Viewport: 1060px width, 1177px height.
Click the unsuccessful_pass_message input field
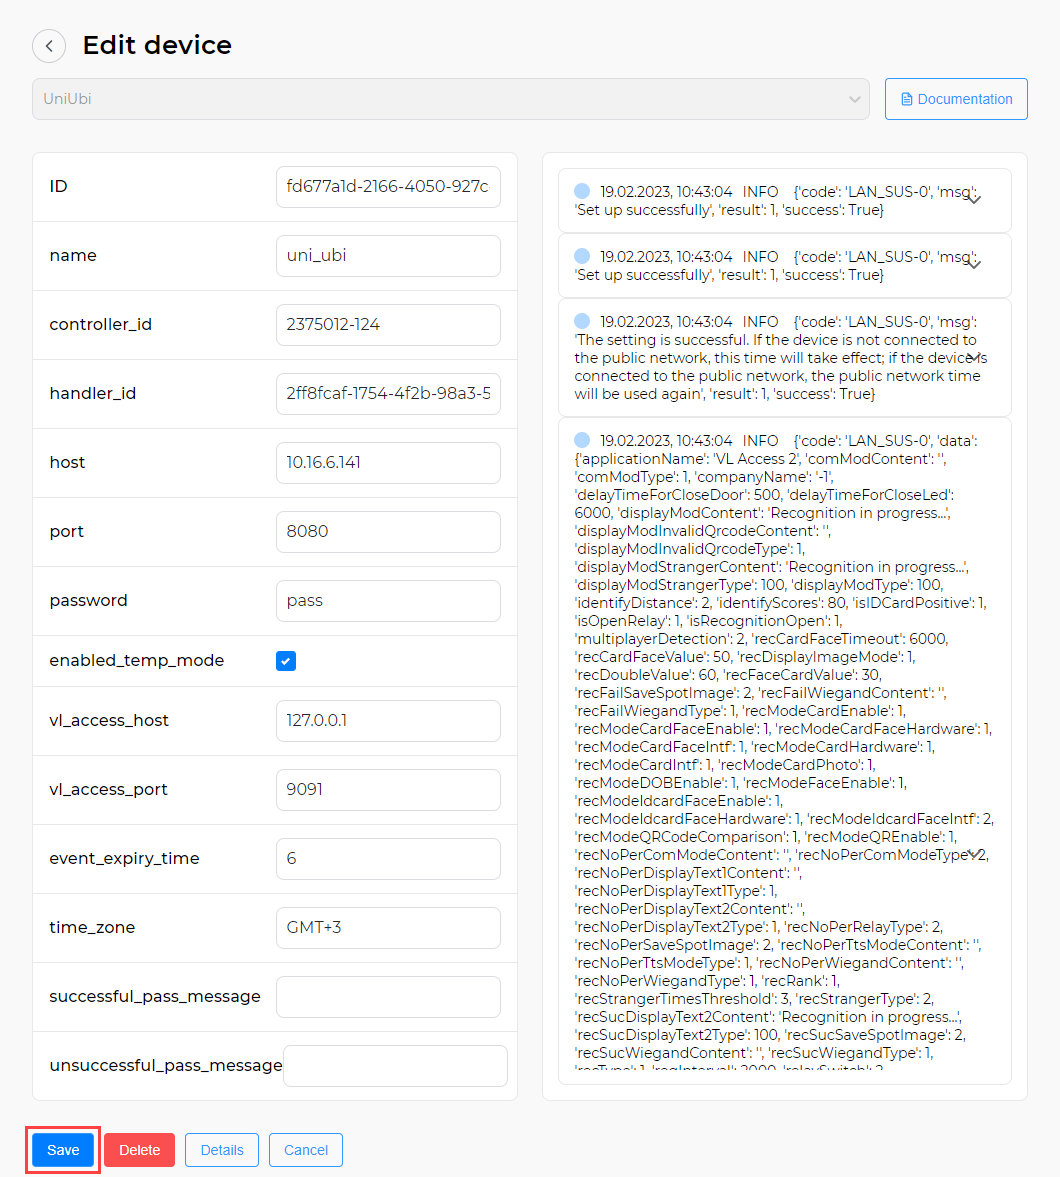pos(395,1067)
